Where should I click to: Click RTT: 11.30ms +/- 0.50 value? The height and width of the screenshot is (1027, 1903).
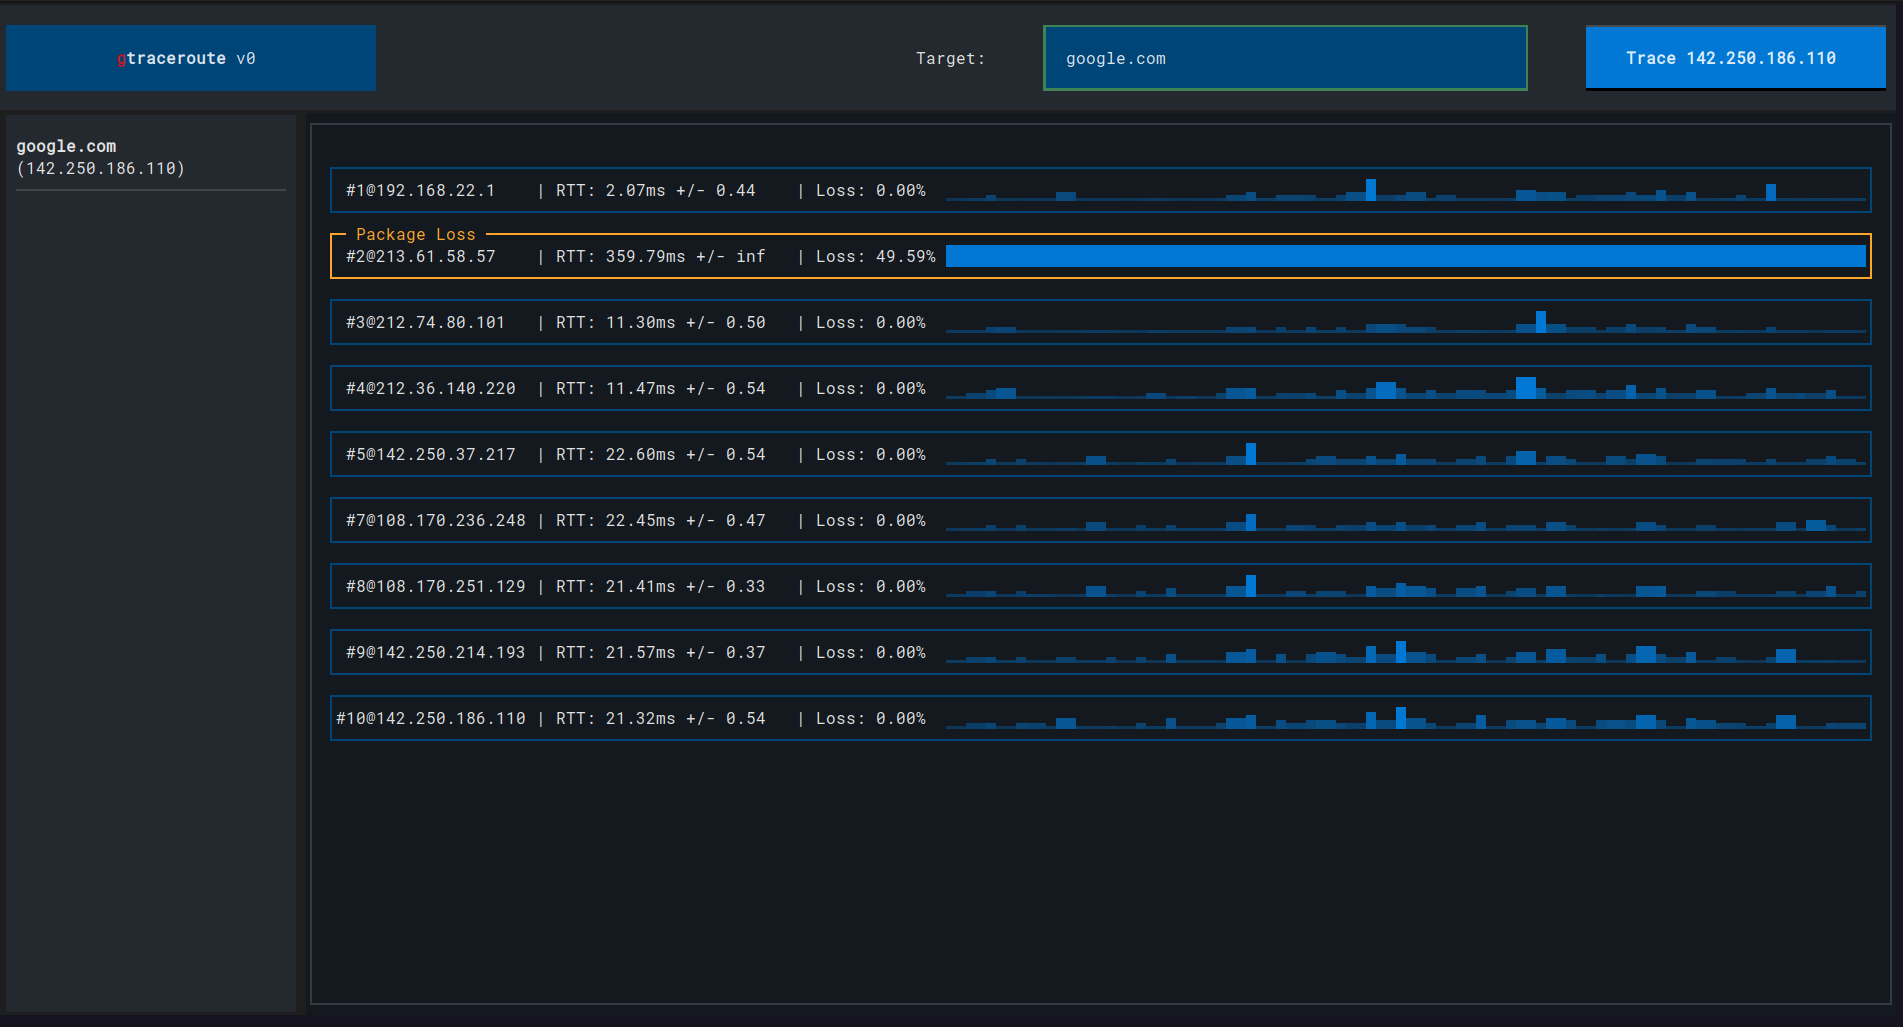coord(661,322)
